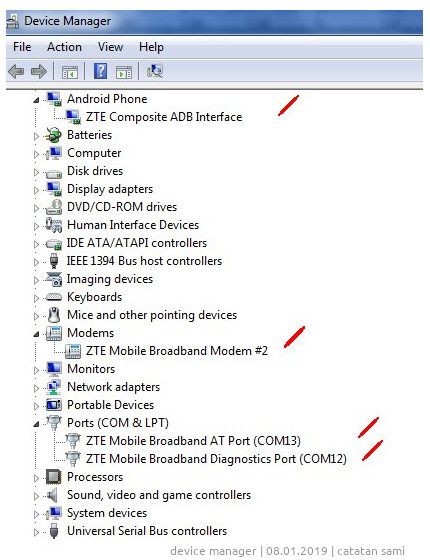
Task: Expand the Batteries category
Action: pyautogui.click(x=36, y=136)
